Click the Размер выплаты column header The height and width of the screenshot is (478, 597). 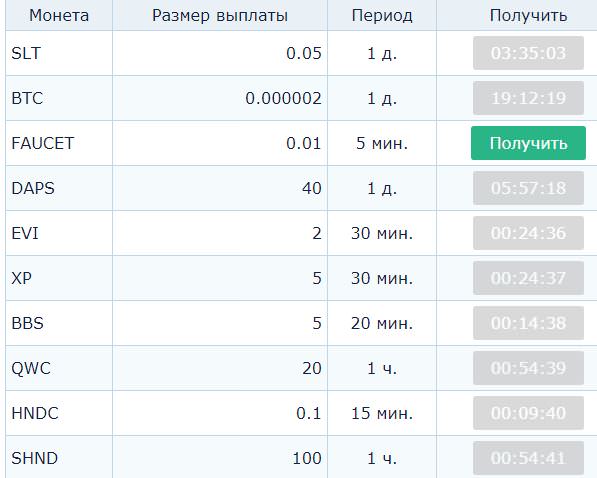click(x=220, y=15)
